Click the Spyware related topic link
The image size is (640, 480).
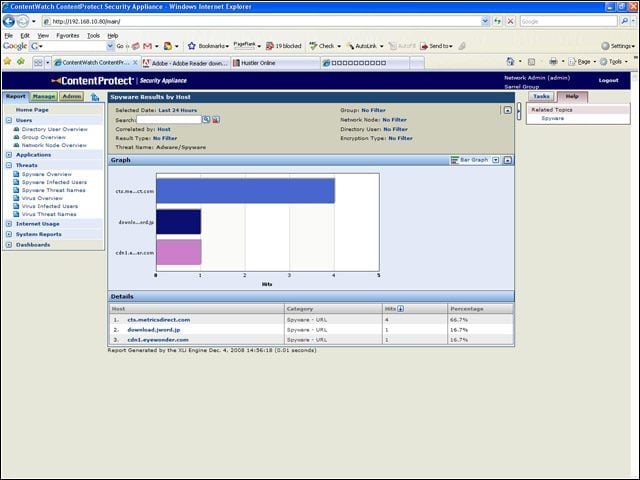(x=553, y=118)
